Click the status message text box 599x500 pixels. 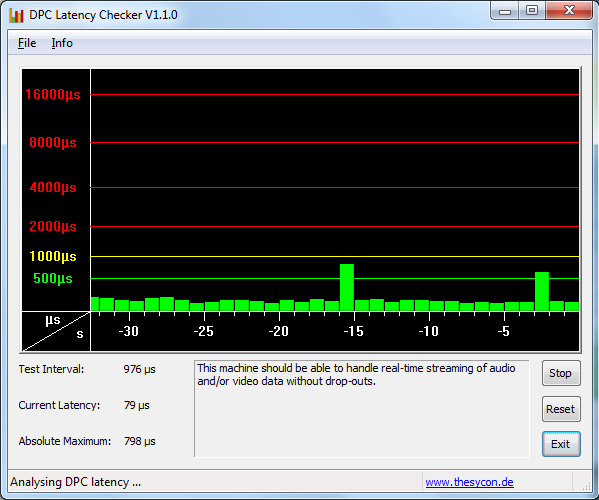pos(362,408)
